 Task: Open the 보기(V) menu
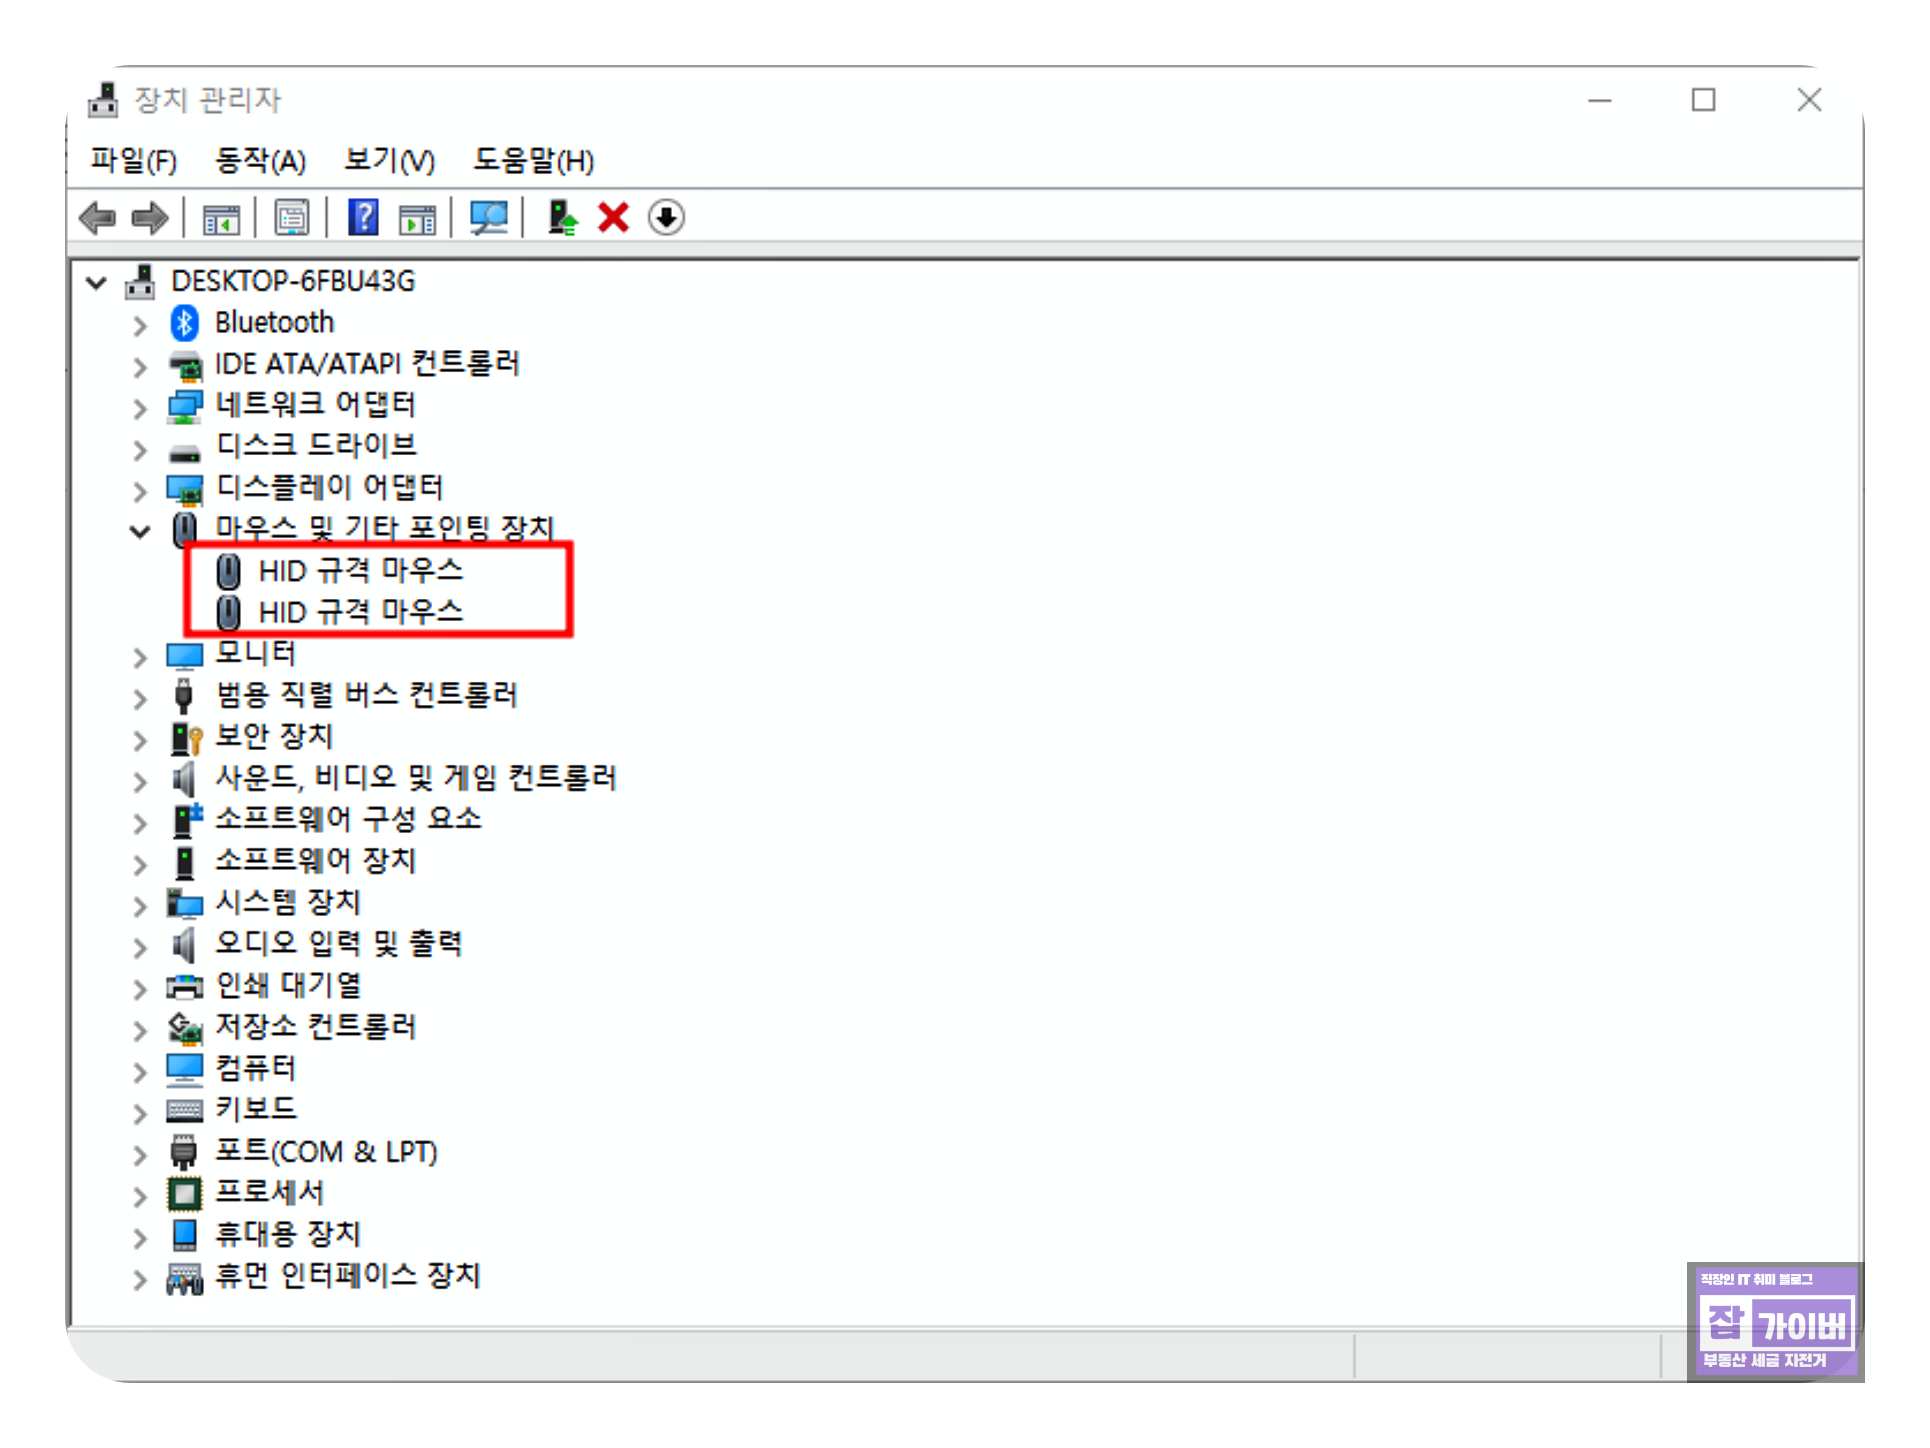tap(389, 161)
